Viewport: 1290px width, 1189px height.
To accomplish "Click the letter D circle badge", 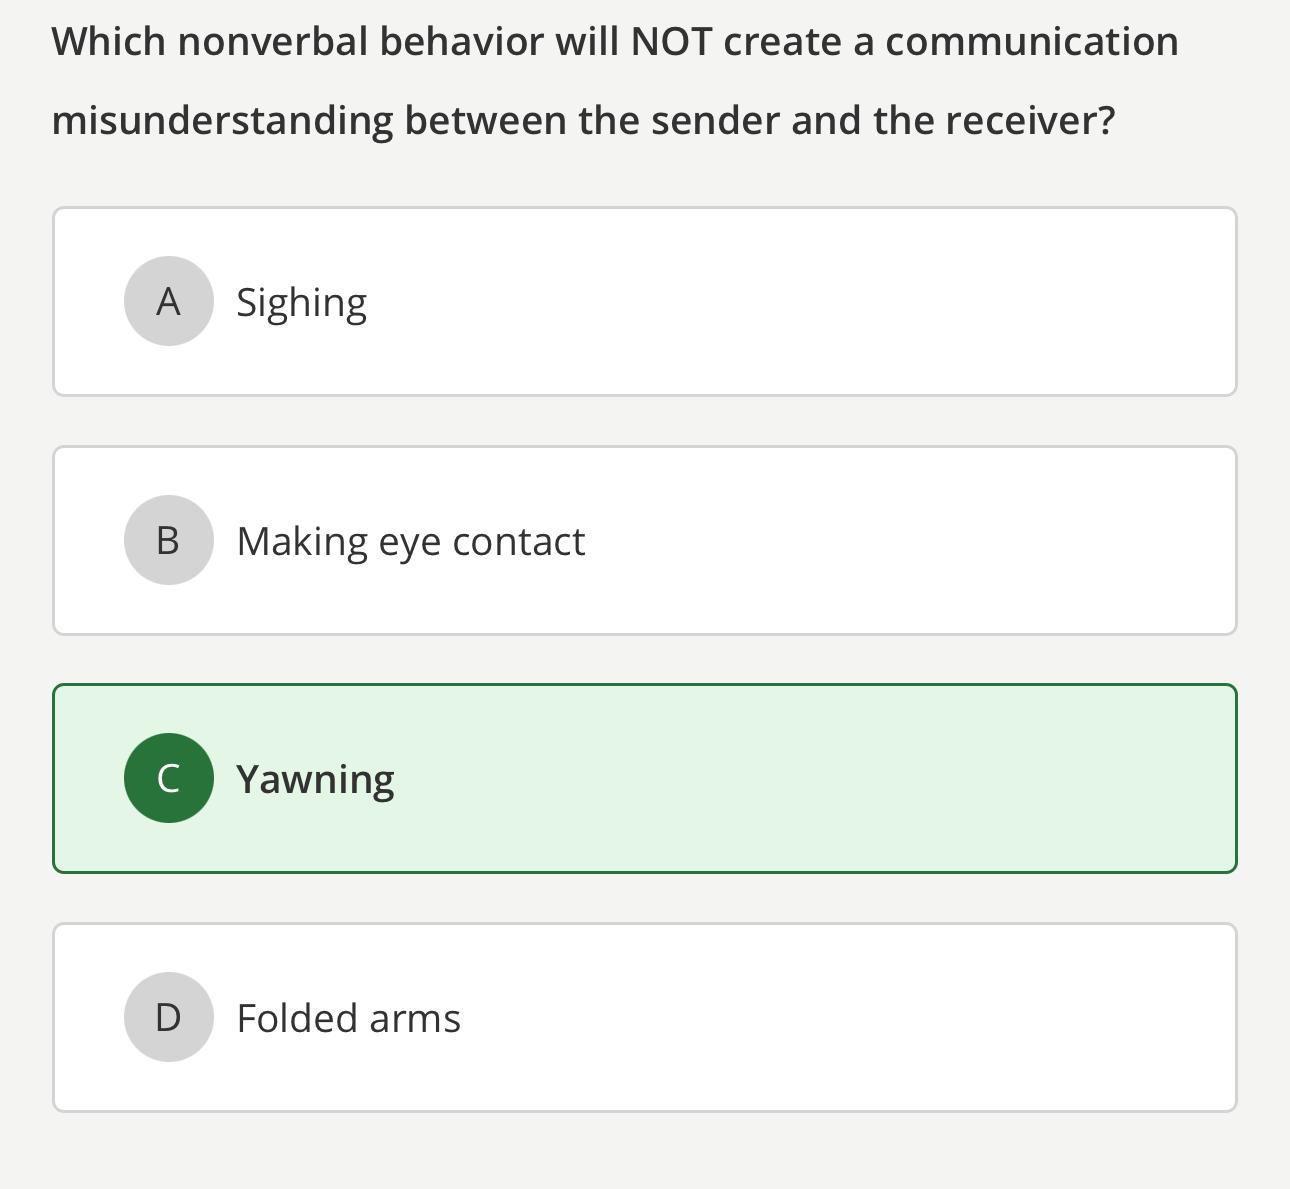I will click(168, 1017).
